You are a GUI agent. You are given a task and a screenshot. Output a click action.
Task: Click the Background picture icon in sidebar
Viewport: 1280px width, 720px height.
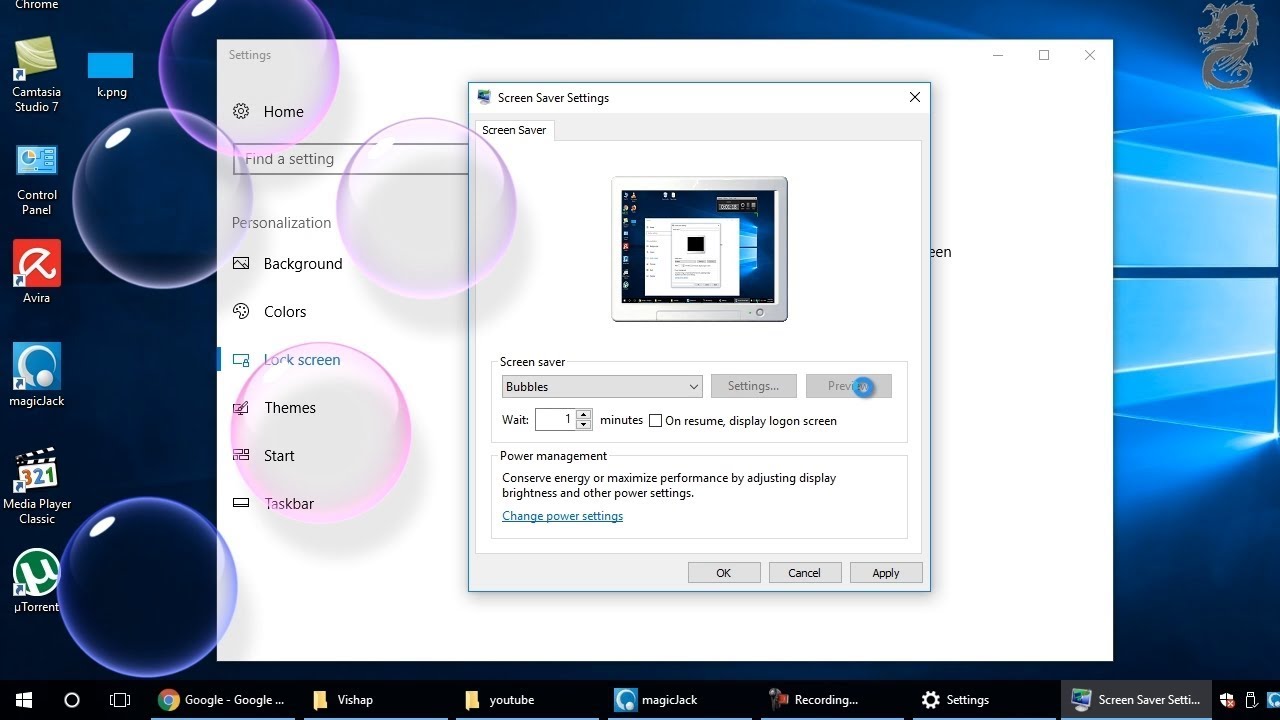tap(241, 263)
